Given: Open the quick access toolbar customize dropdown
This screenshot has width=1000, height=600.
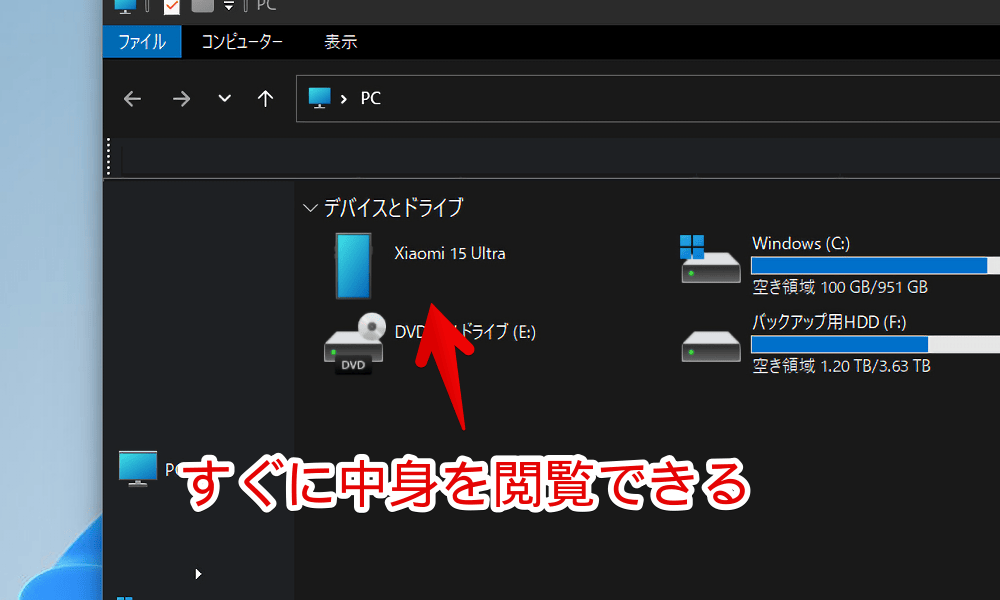Looking at the screenshot, I should pyautogui.click(x=228, y=6).
